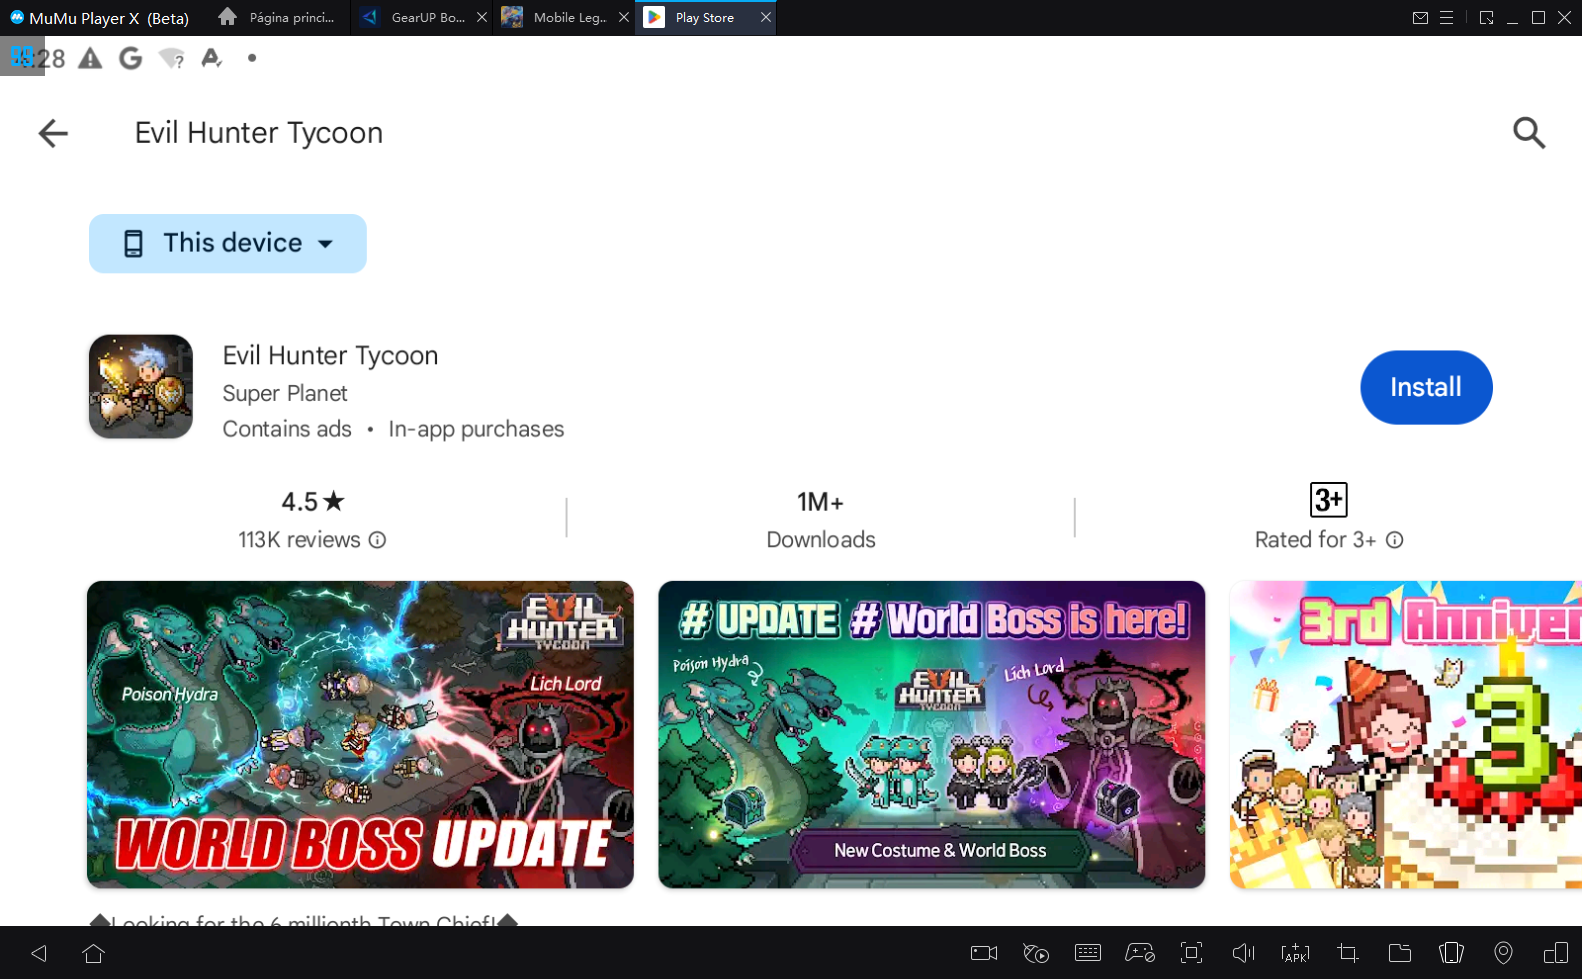The height and width of the screenshot is (979, 1582).
Task: Go back using the Play Store arrow
Action: [53, 133]
